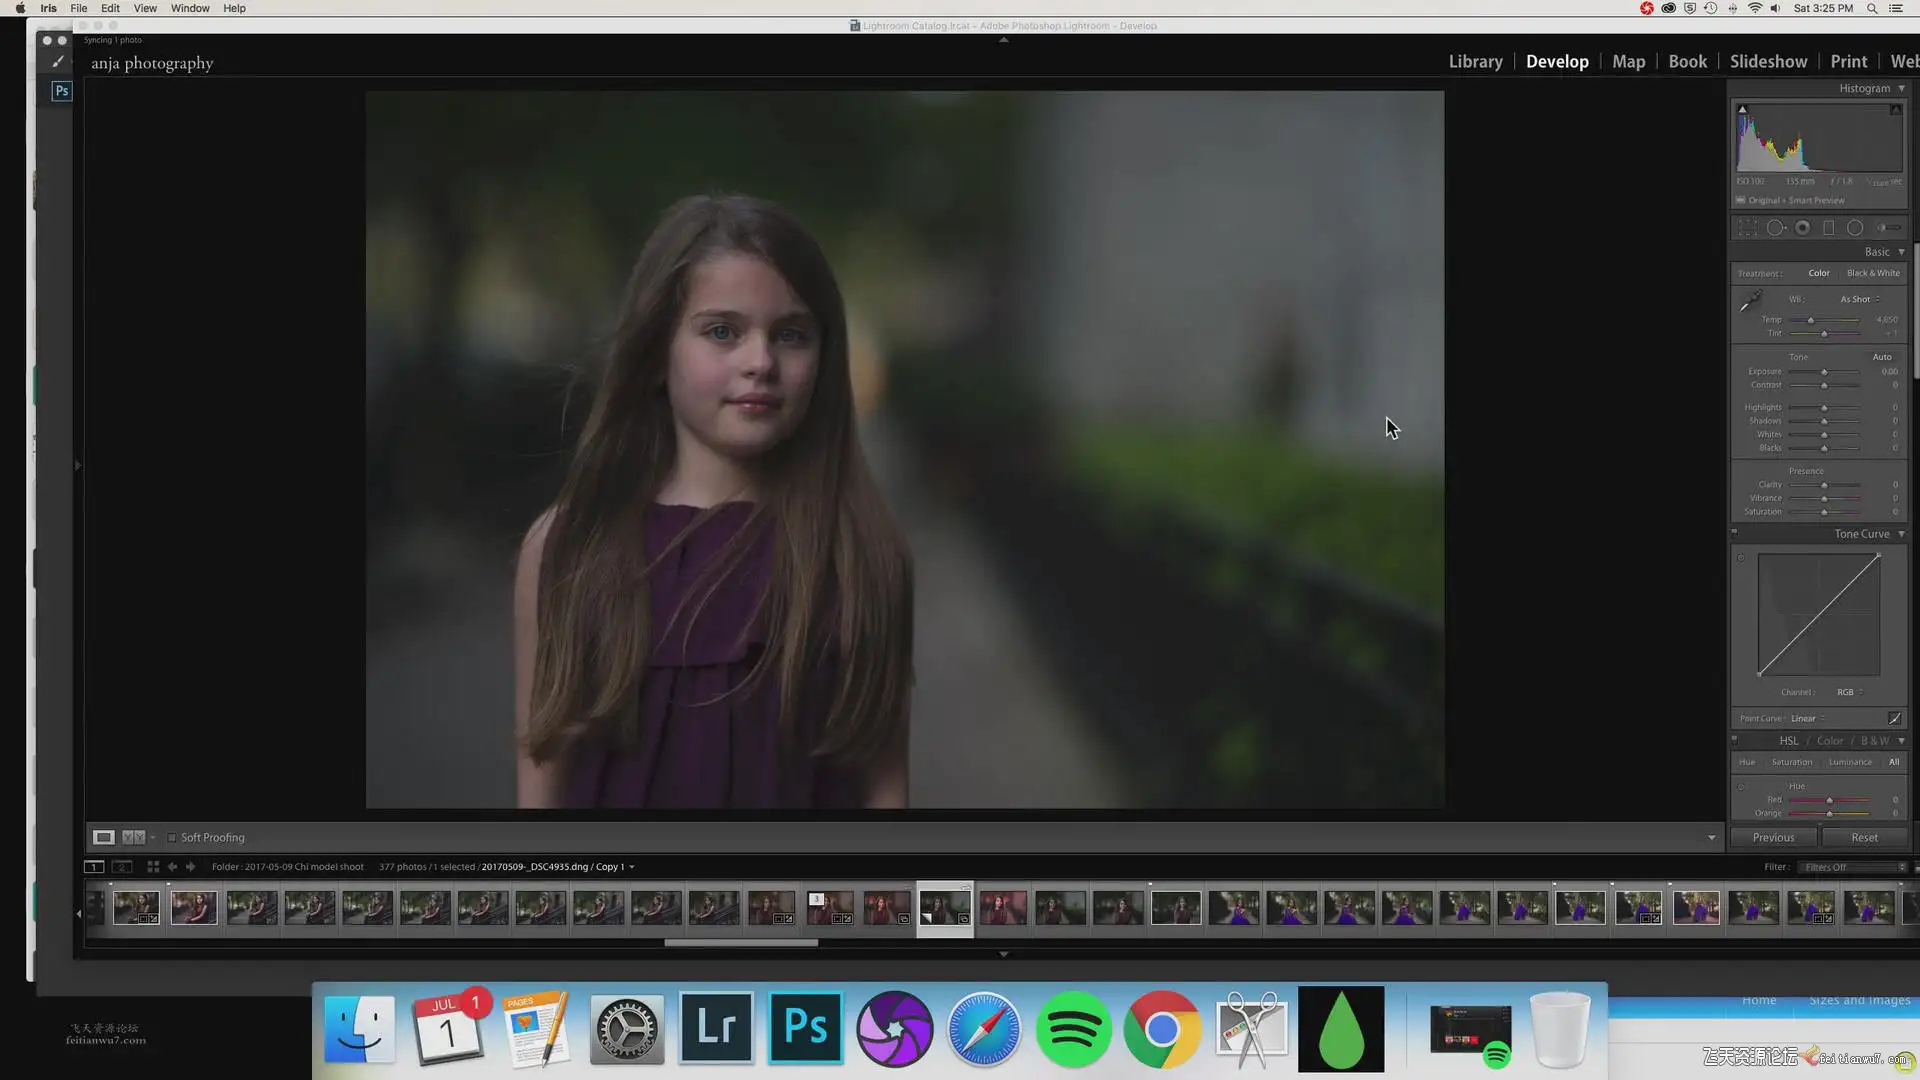The height and width of the screenshot is (1080, 1920).
Task: Select the Radial Filter tool
Action: (1855, 228)
